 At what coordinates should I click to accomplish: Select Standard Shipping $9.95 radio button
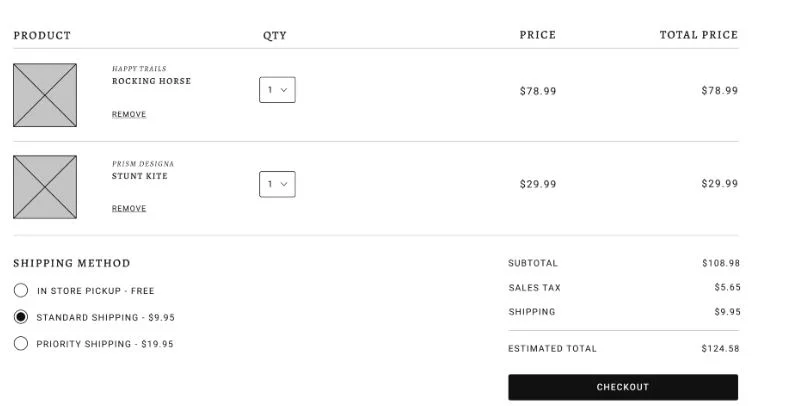21,317
